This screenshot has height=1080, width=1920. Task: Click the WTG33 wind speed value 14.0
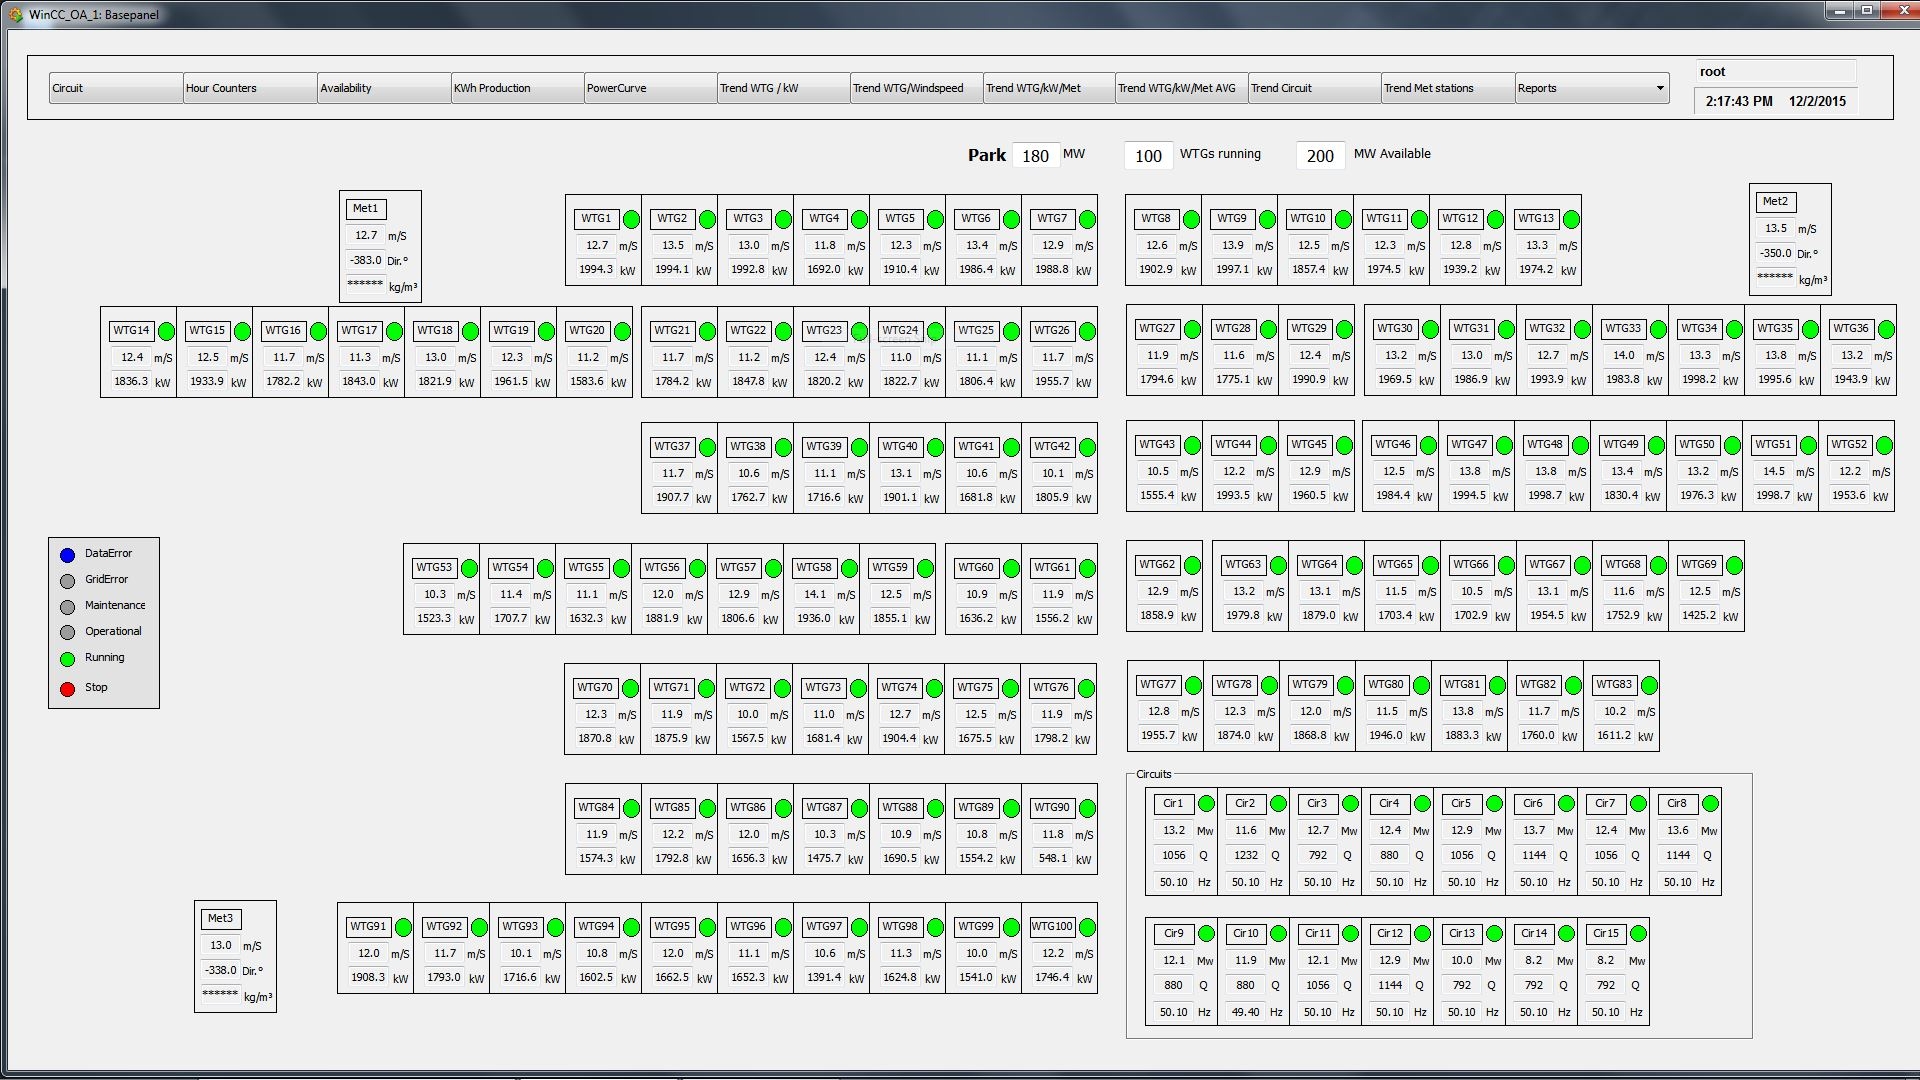pos(1623,356)
